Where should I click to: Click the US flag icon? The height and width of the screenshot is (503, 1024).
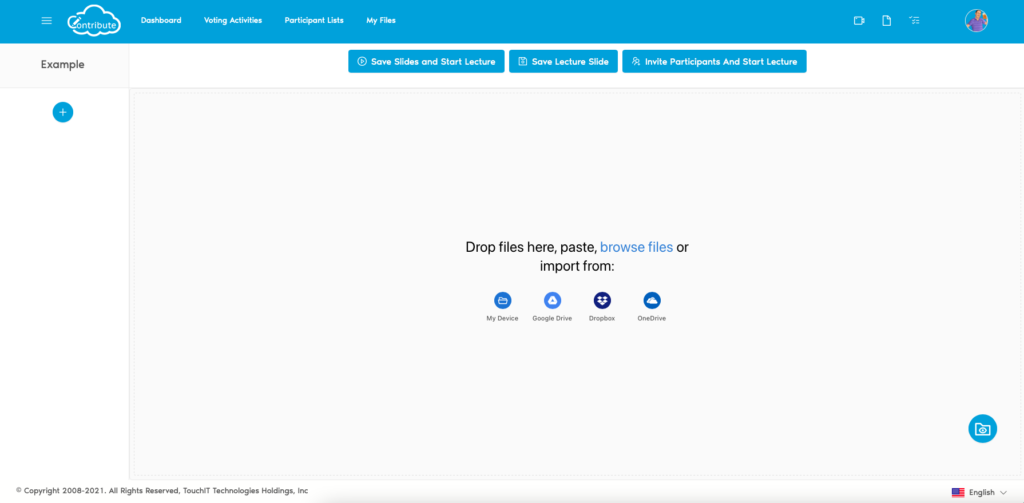click(x=958, y=493)
